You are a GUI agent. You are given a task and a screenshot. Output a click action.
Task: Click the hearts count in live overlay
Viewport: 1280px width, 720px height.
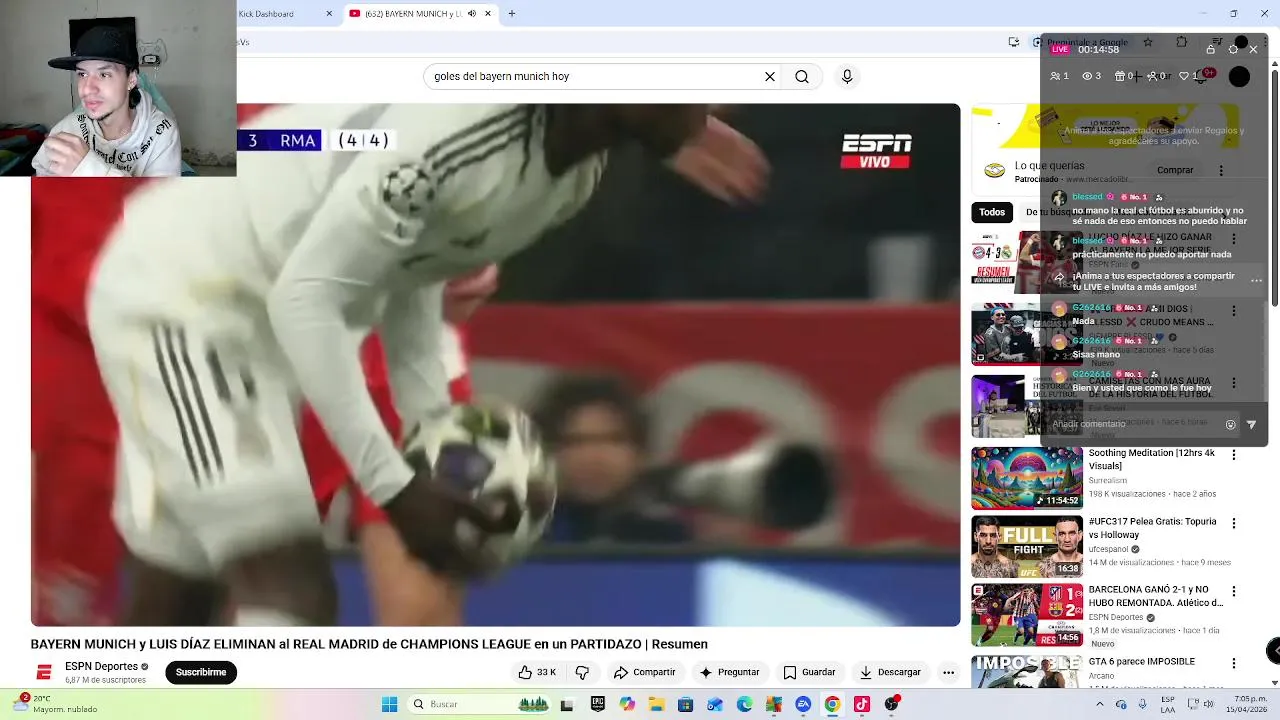1190,76
